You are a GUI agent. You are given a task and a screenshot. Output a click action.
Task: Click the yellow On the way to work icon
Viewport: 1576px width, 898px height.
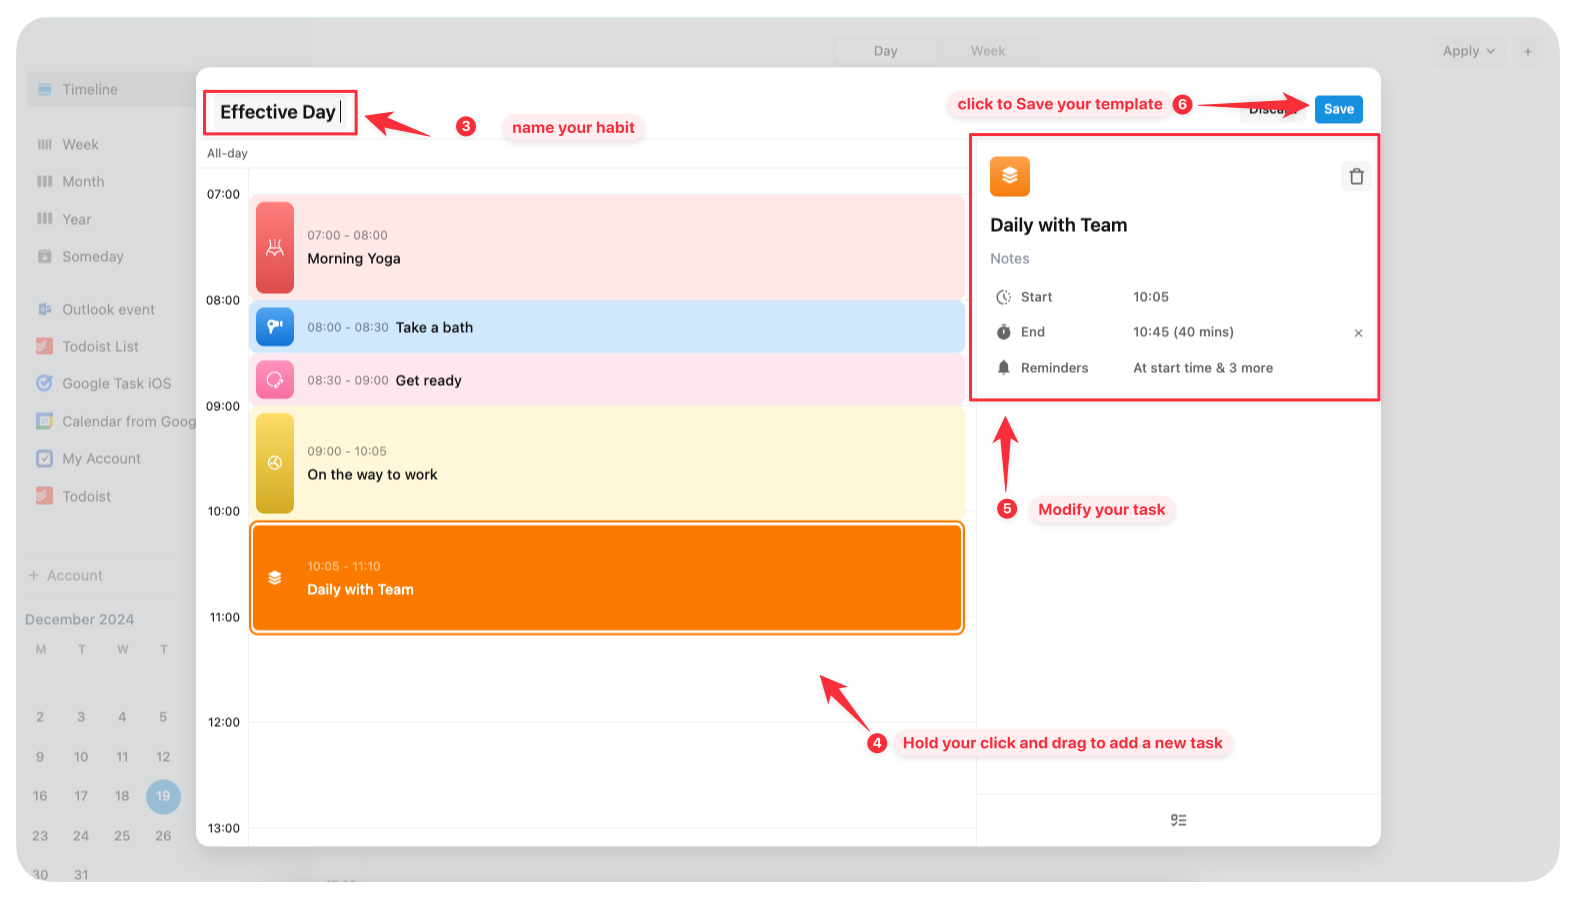tap(275, 463)
